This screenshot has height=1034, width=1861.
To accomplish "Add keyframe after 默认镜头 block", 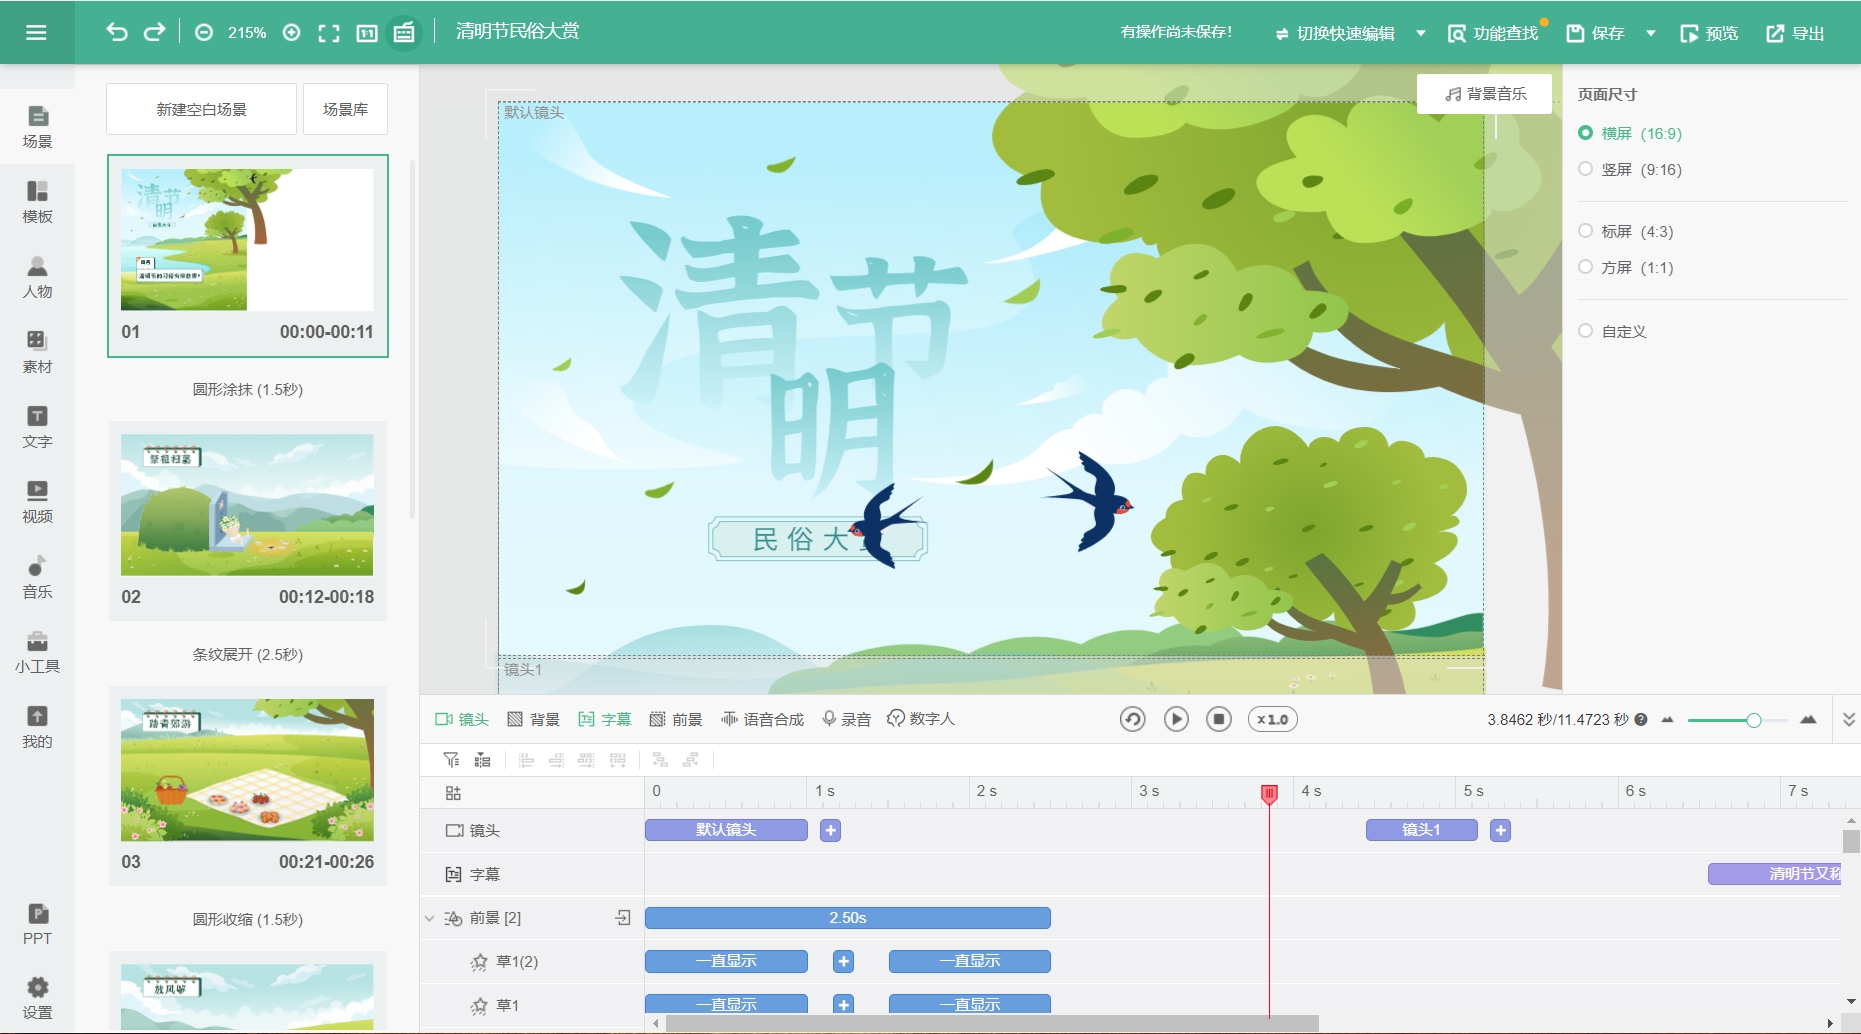I will pyautogui.click(x=830, y=830).
